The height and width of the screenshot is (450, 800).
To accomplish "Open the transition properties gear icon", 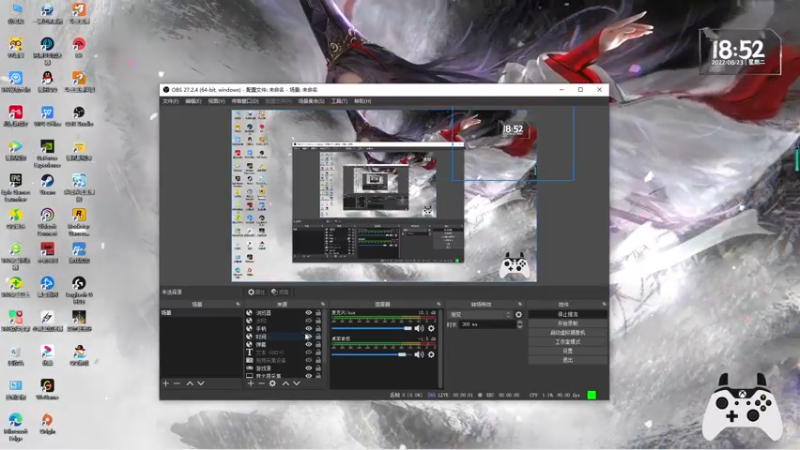I will coord(519,315).
